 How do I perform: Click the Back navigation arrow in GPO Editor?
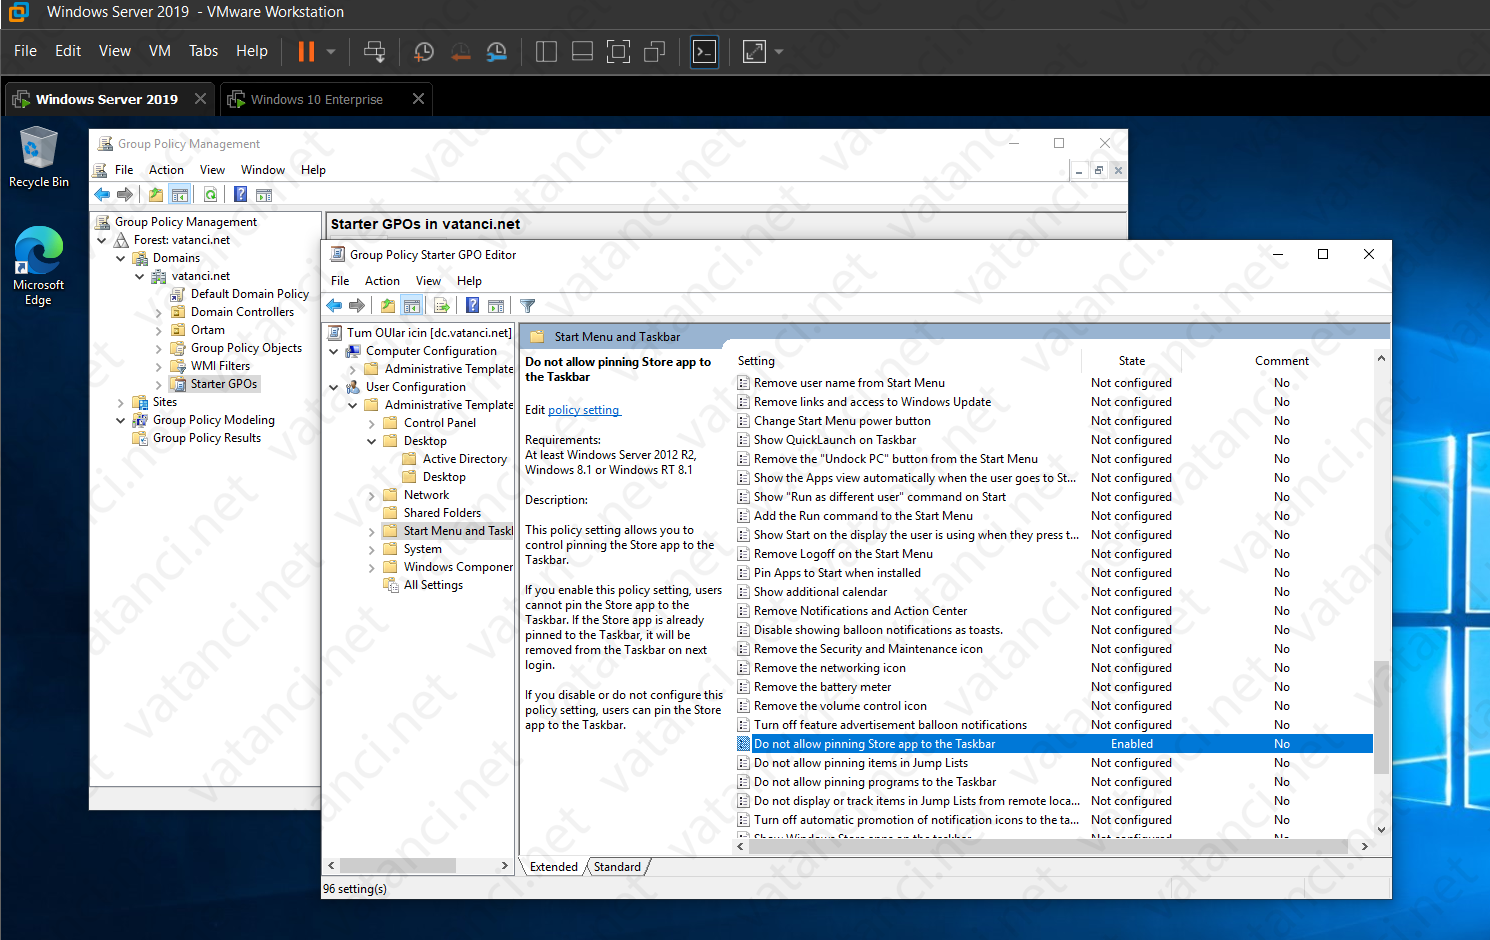334,305
